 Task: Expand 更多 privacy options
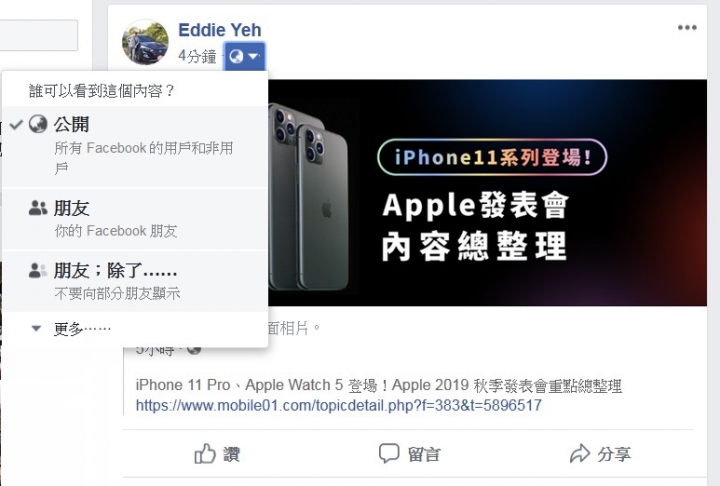tap(135, 328)
